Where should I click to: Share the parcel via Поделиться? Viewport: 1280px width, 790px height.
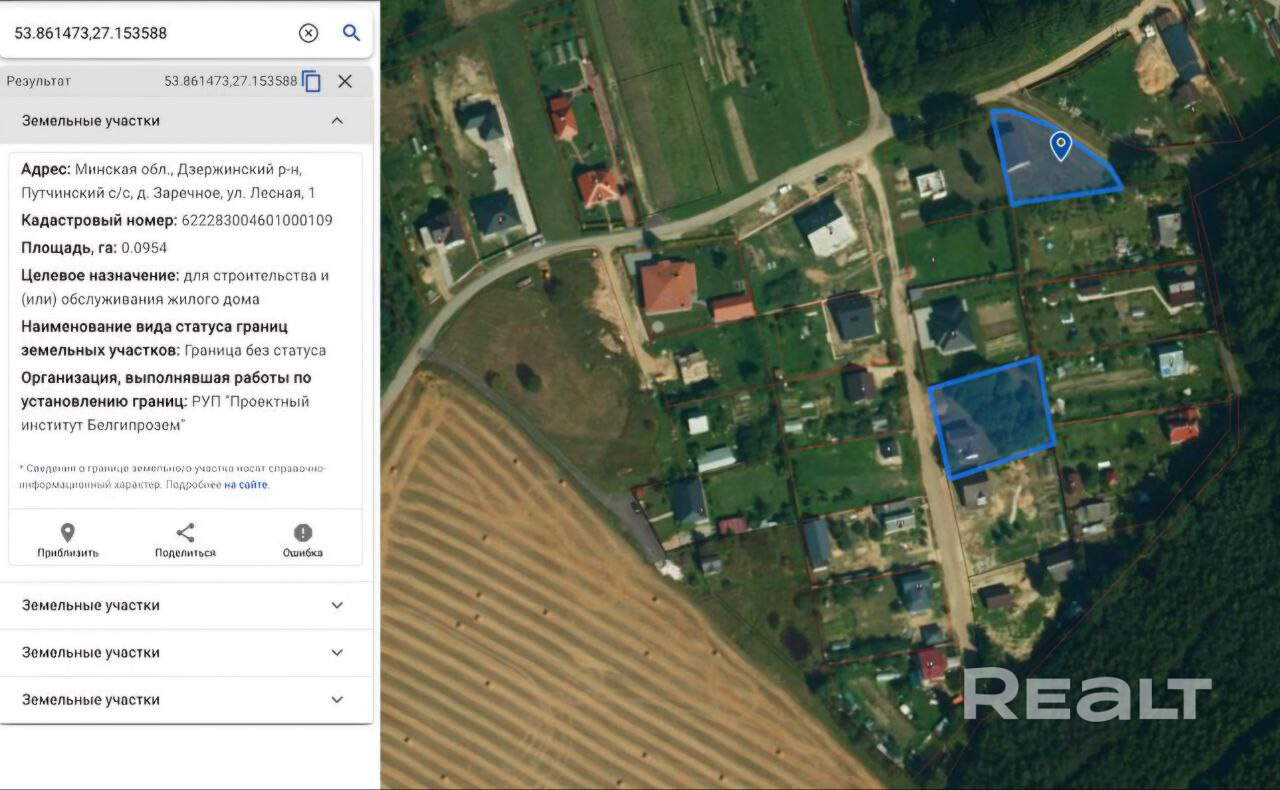185,540
